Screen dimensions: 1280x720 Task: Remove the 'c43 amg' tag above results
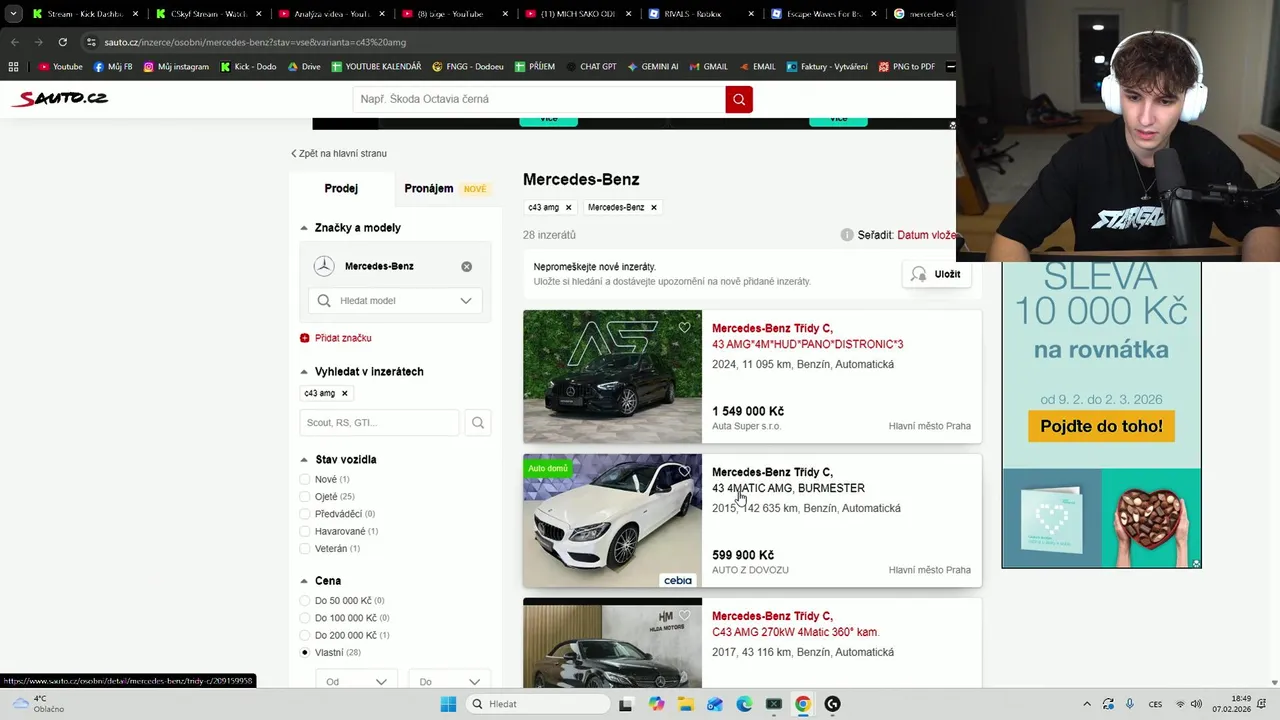tap(568, 208)
